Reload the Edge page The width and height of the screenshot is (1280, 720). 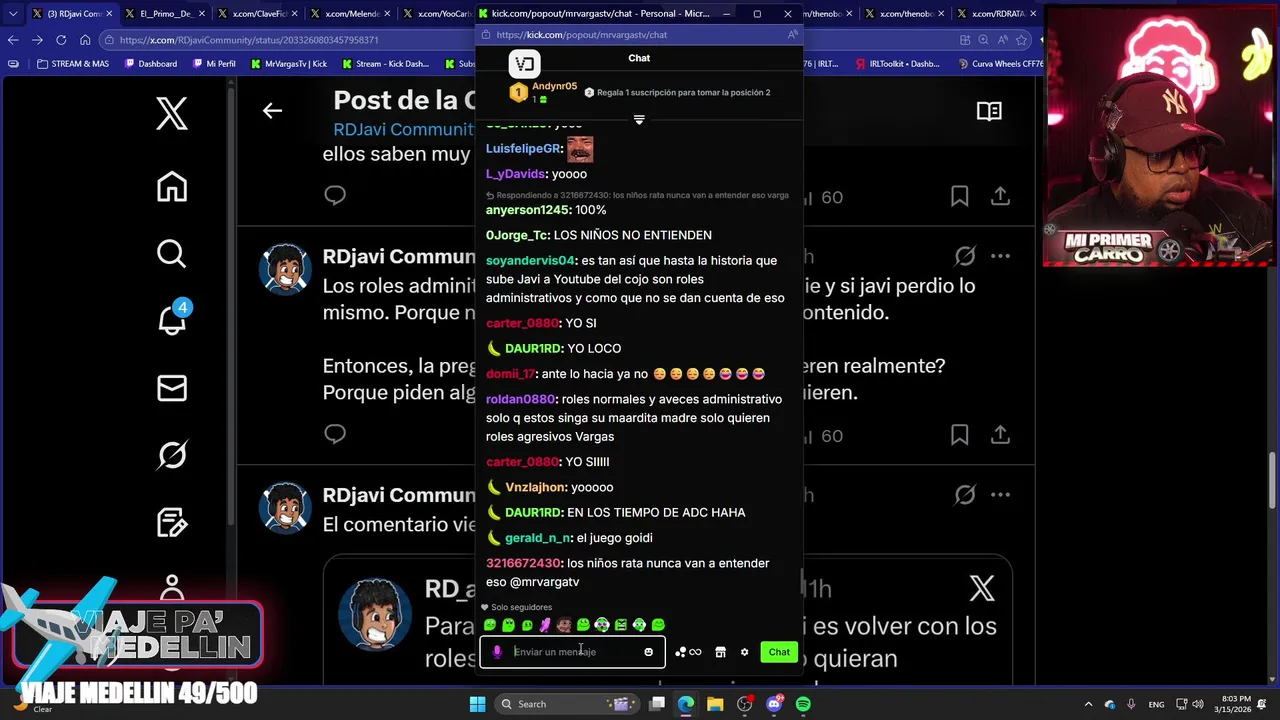61,40
